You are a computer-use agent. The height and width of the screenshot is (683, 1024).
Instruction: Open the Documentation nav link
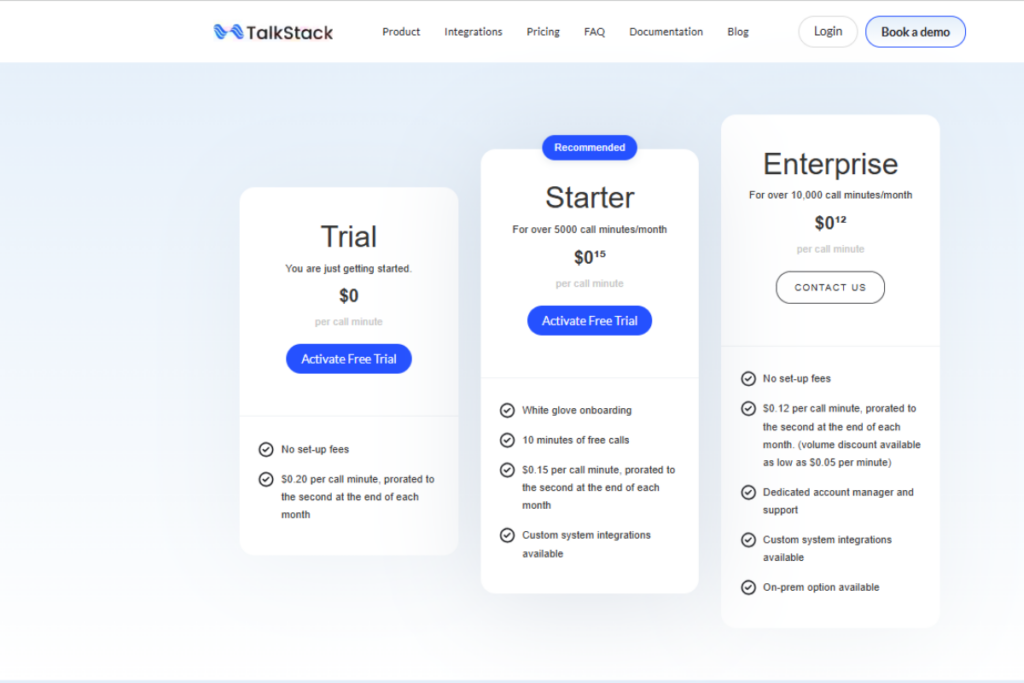click(x=665, y=31)
